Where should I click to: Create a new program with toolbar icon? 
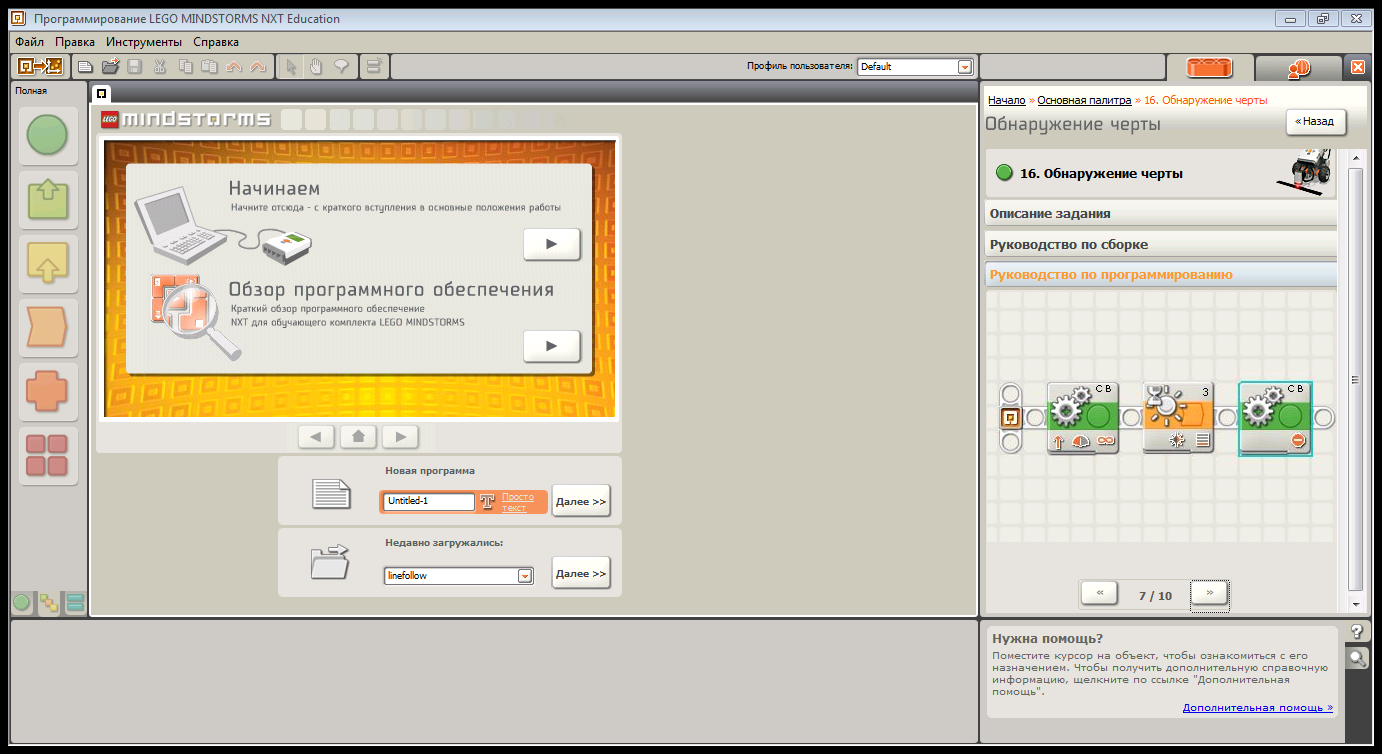(86, 67)
